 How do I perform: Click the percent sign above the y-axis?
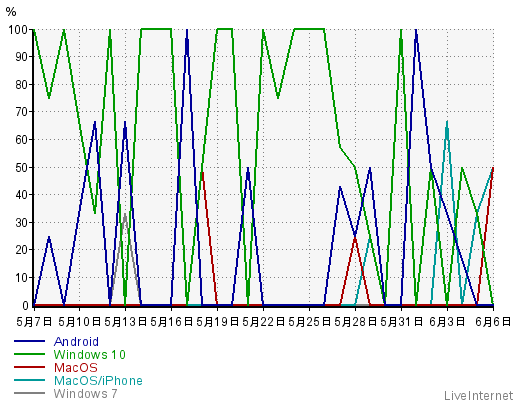click(11, 12)
